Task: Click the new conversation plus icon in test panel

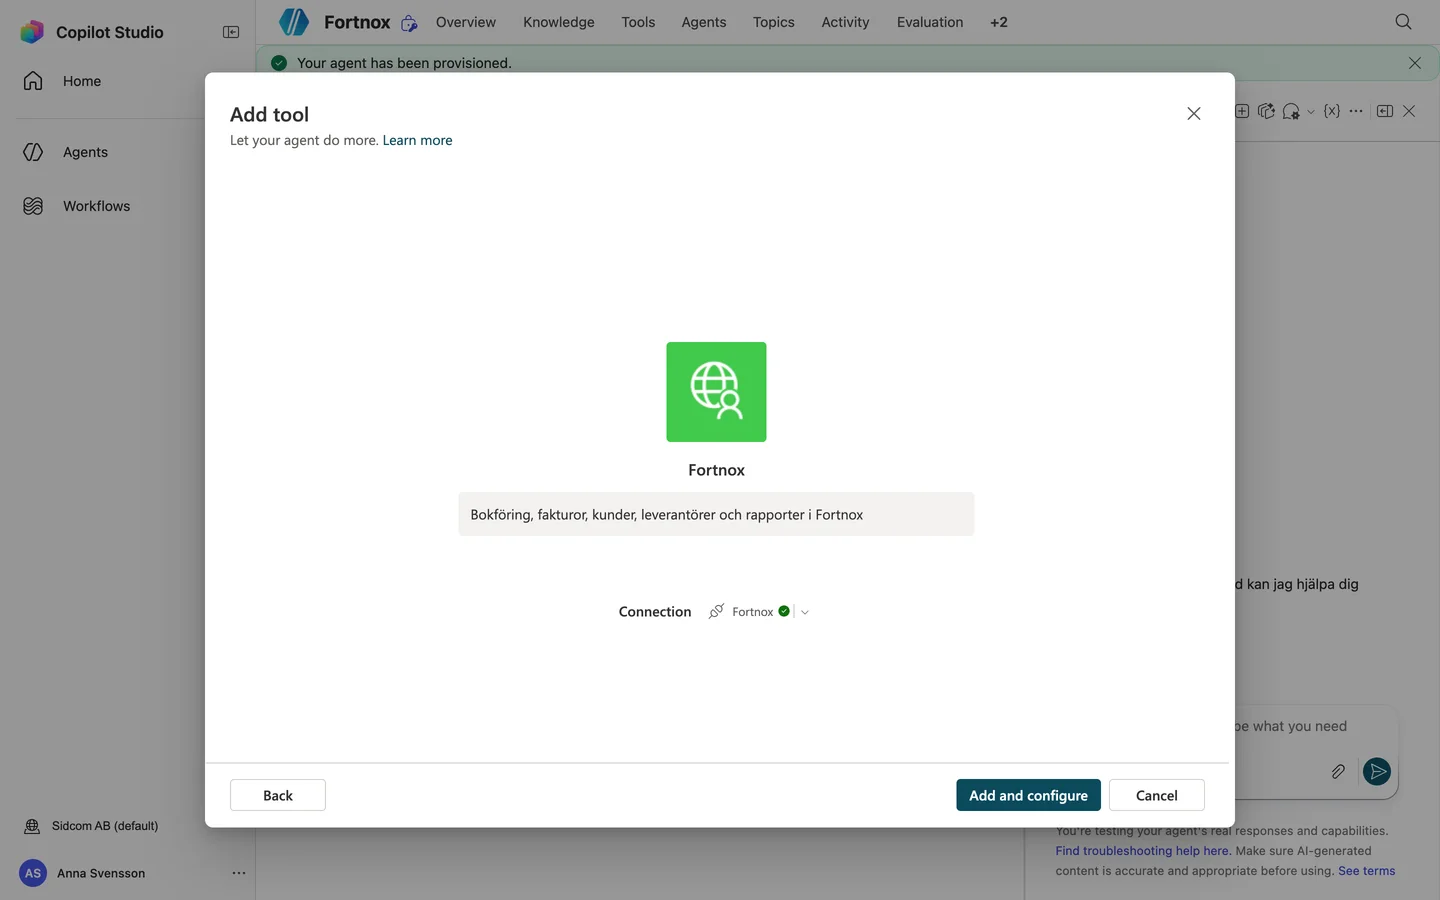Action: click(1242, 111)
